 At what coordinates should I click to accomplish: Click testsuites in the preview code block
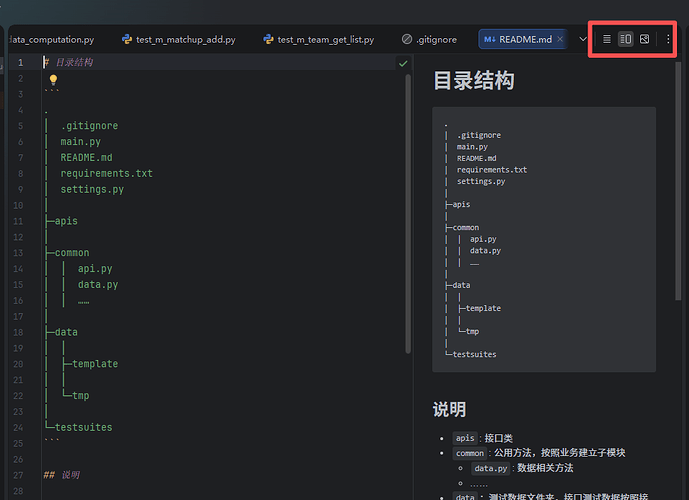point(475,354)
